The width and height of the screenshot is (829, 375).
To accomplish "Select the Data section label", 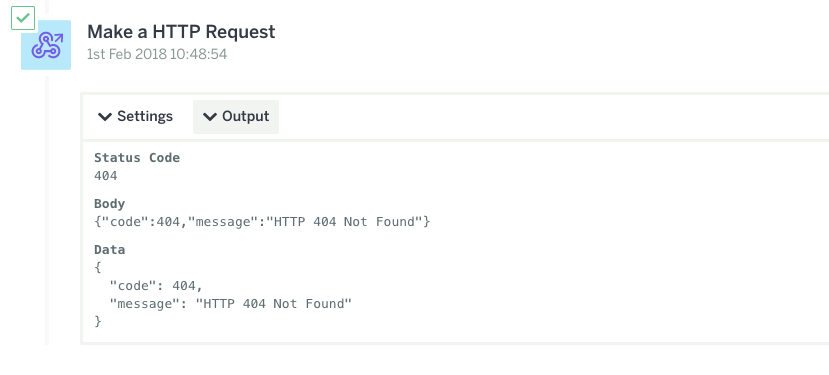I will (109, 250).
